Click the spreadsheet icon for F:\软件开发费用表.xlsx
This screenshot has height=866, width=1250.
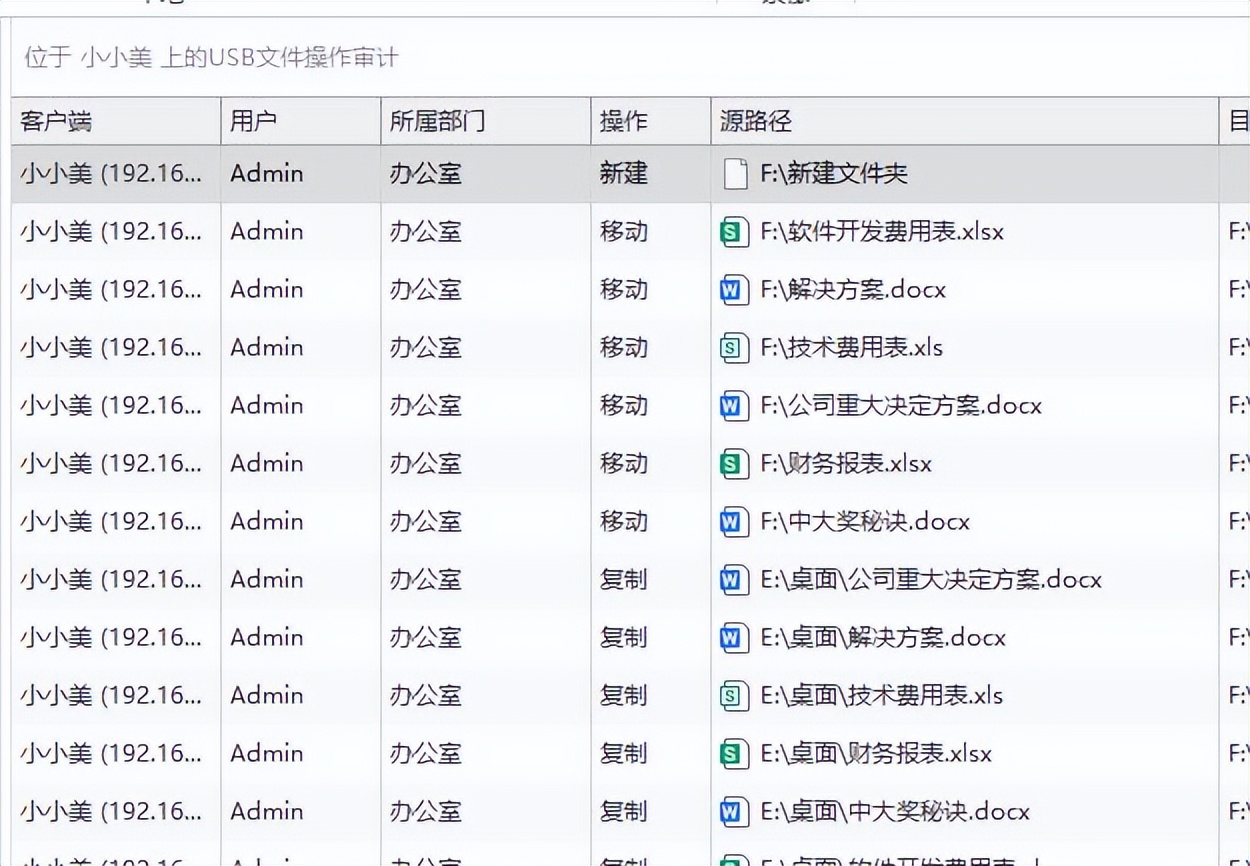[x=735, y=232]
